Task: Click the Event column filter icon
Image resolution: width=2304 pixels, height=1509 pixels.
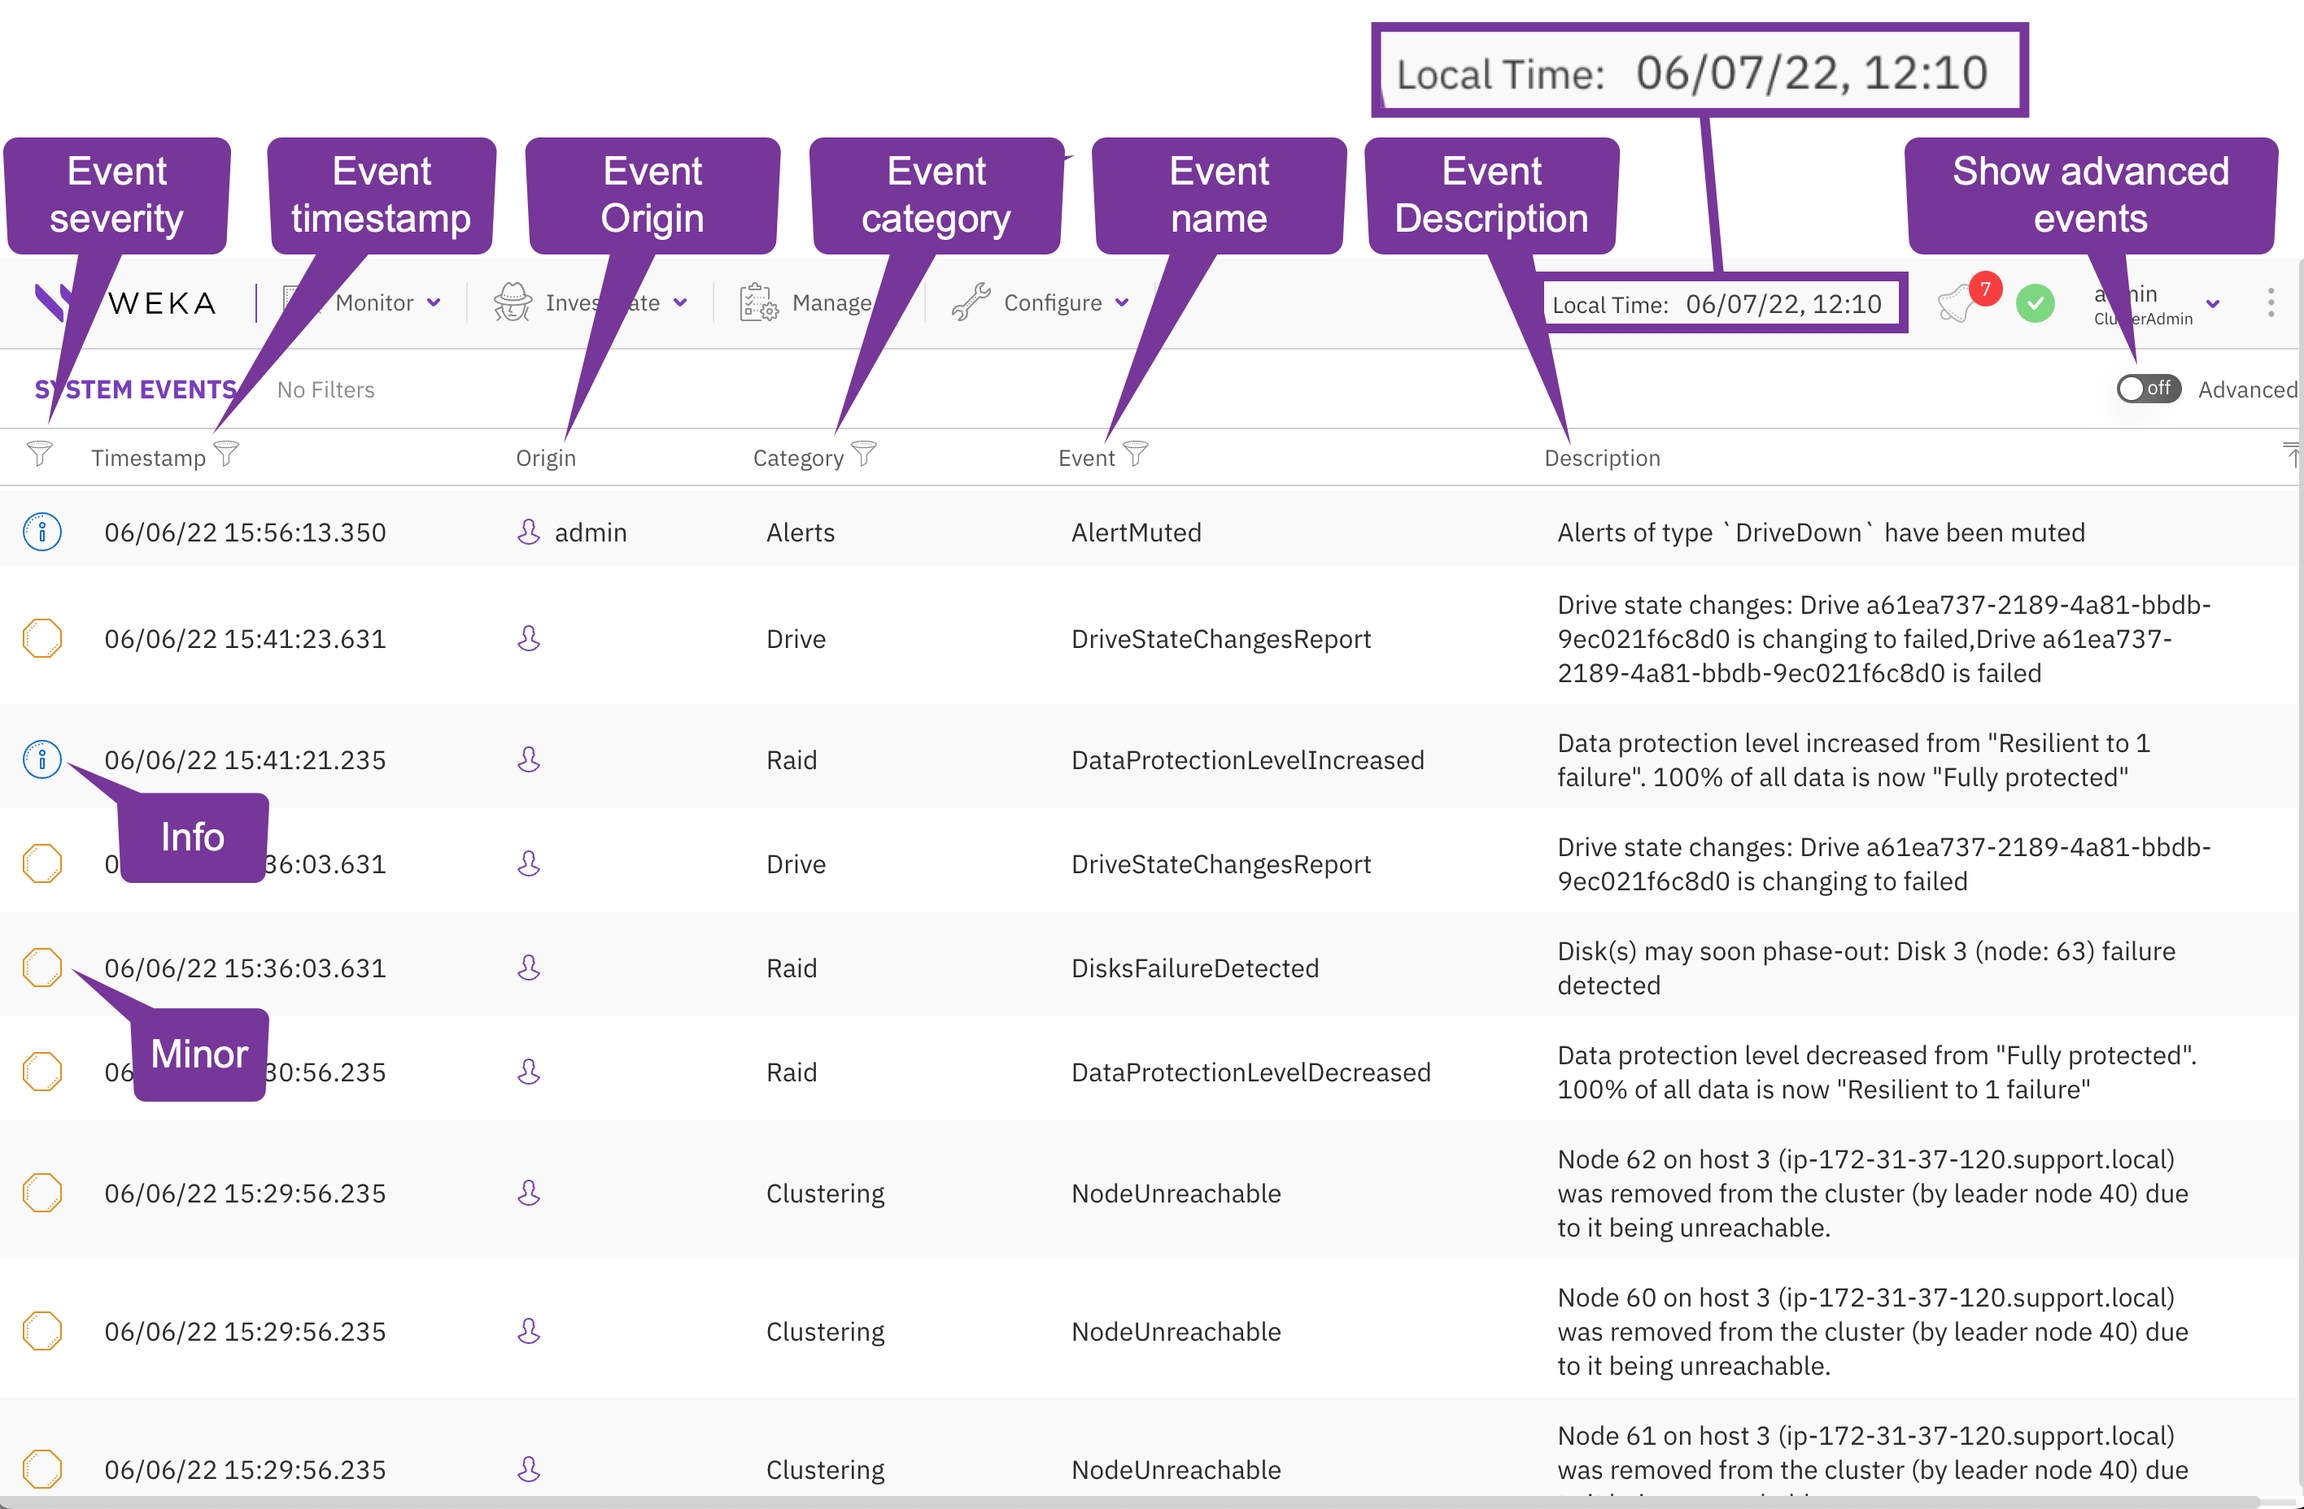Action: point(1135,455)
